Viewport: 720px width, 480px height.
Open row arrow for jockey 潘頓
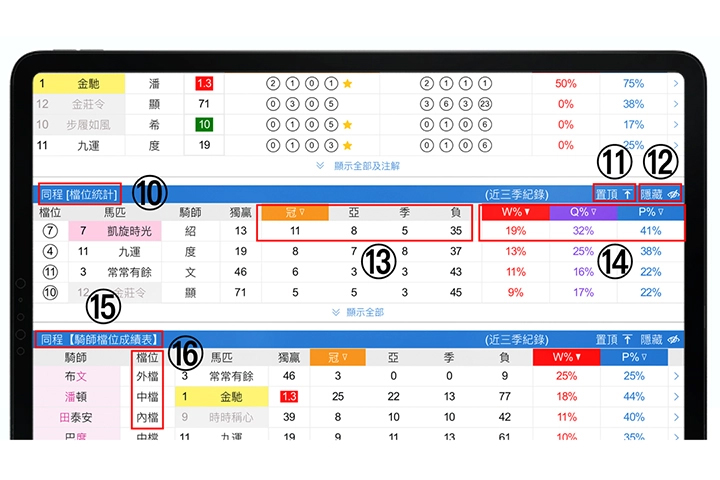(676, 396)
